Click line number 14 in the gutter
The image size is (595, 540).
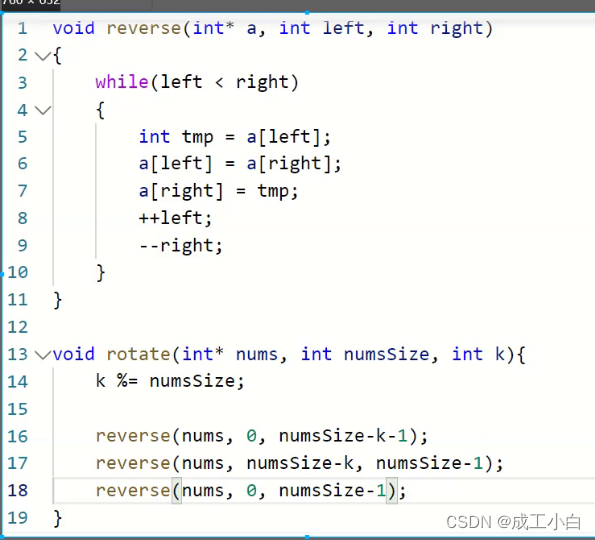[18, 382]
